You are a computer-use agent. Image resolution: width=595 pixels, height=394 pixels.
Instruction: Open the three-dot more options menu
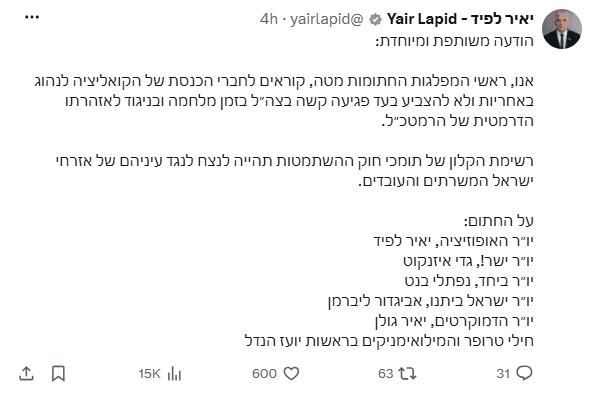[32, 17]
